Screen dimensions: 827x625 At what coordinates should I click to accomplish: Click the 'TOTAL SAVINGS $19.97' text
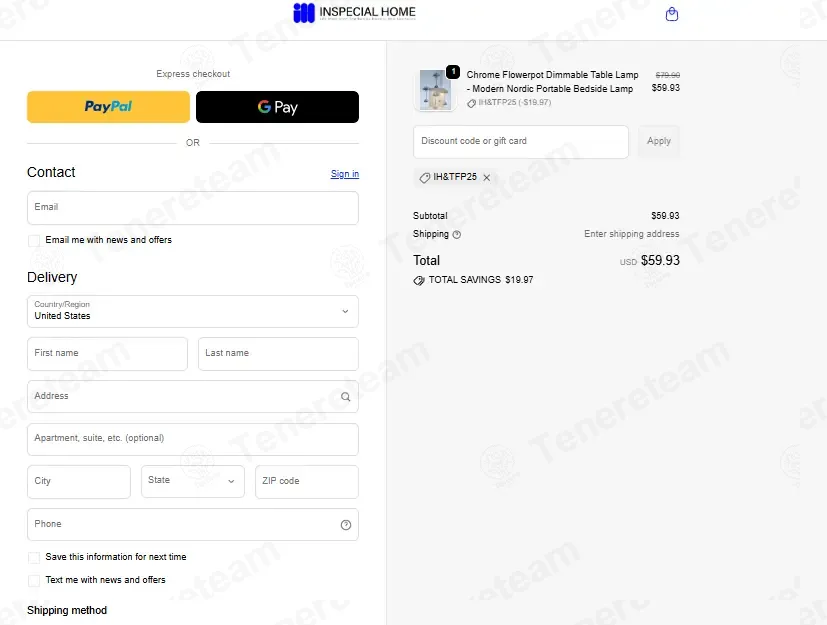click(480, 280)
